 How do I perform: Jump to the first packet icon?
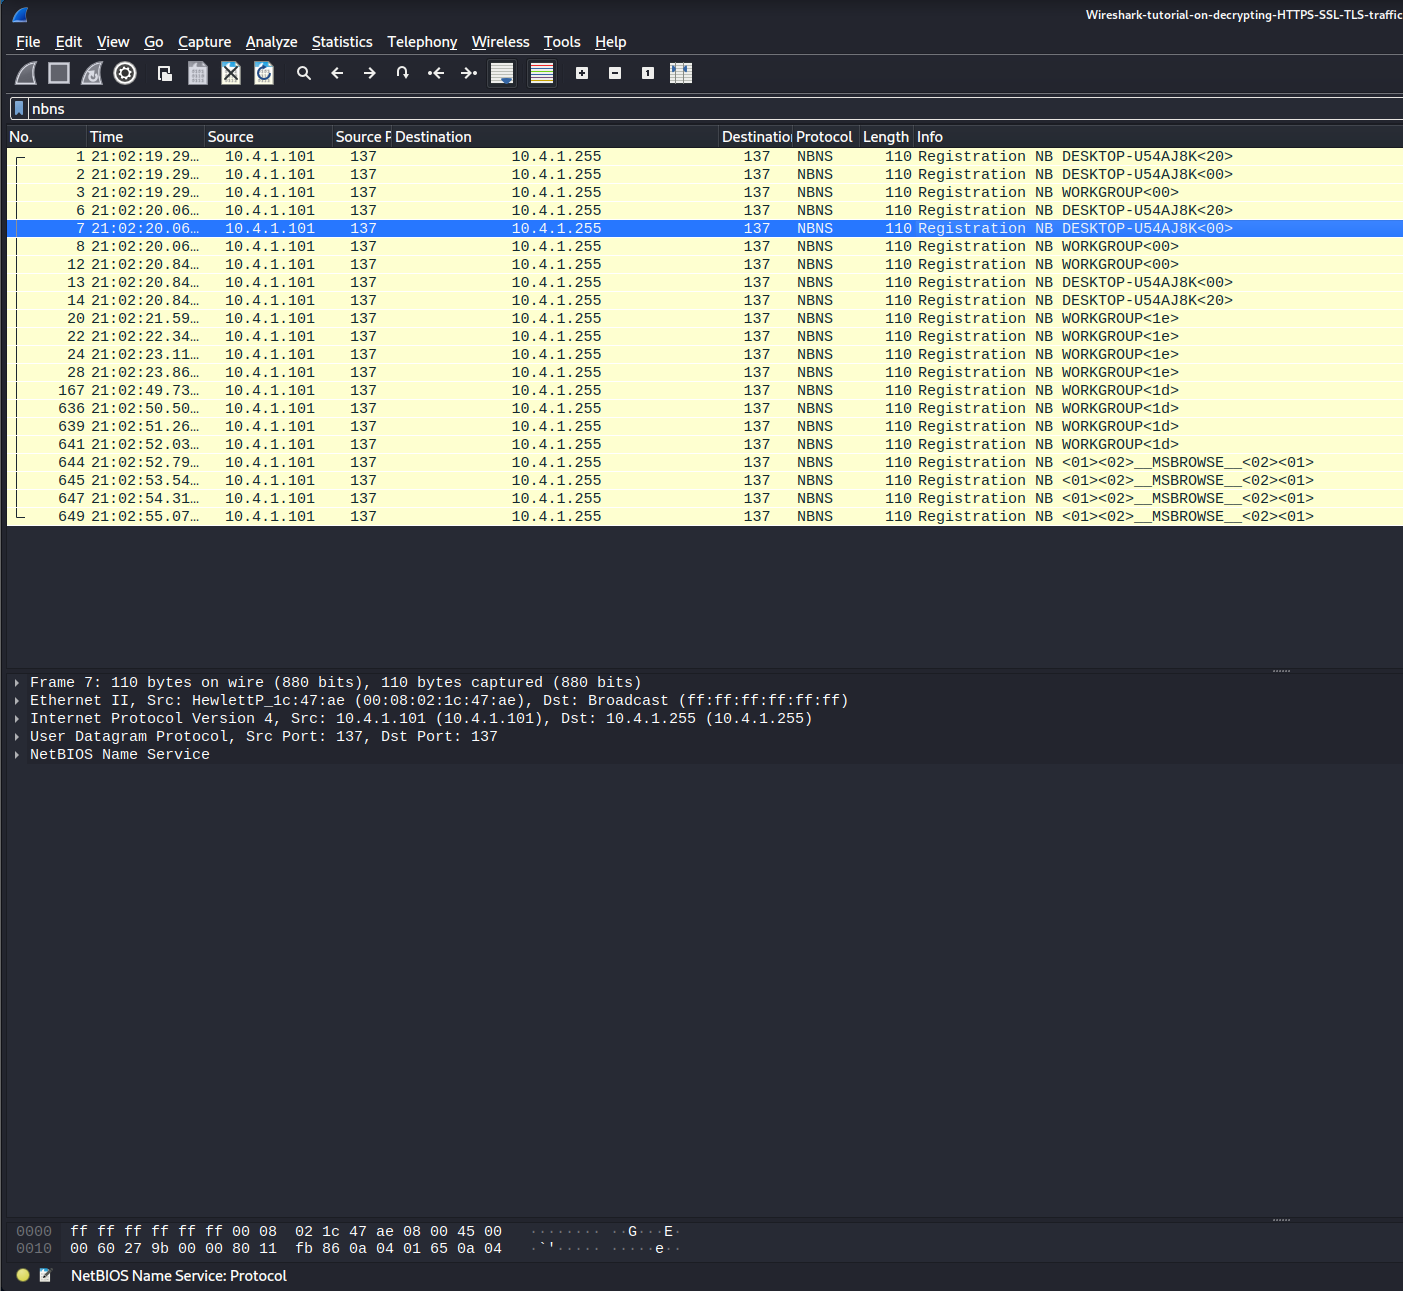436,73
